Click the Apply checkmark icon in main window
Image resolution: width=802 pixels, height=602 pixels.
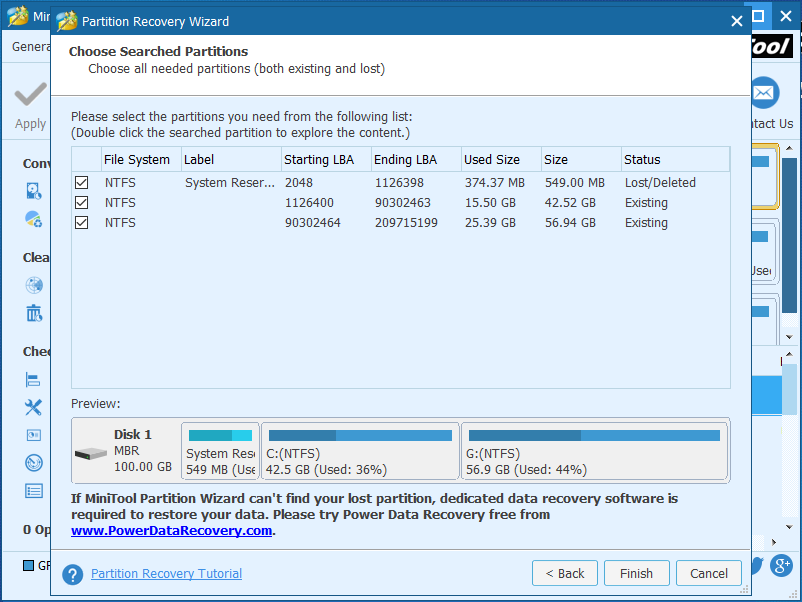coord(31,94)
